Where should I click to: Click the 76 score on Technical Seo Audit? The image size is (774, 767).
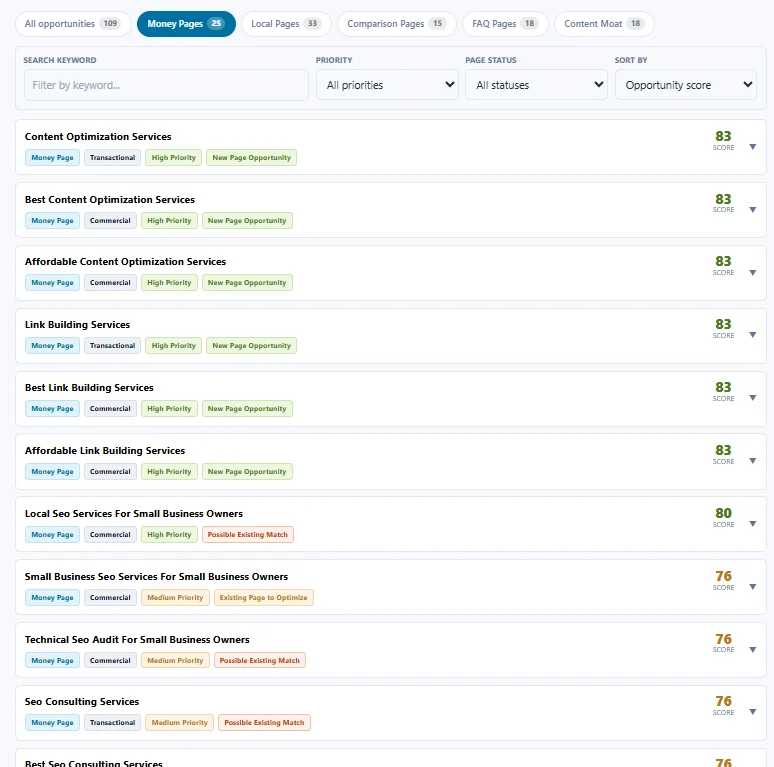[723, 639]
